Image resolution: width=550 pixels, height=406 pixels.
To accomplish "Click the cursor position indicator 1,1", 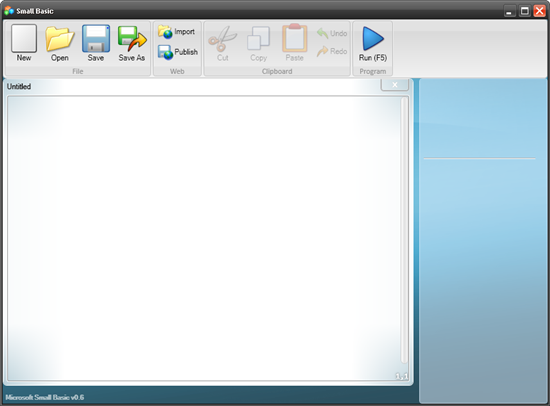I will [402, 376].
